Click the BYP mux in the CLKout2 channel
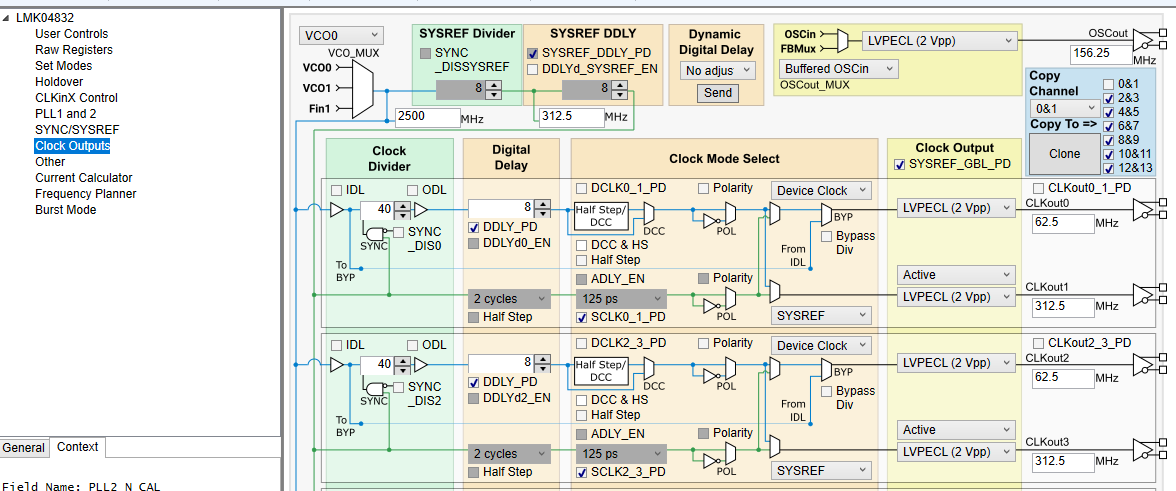 click(x=826, y=370)
